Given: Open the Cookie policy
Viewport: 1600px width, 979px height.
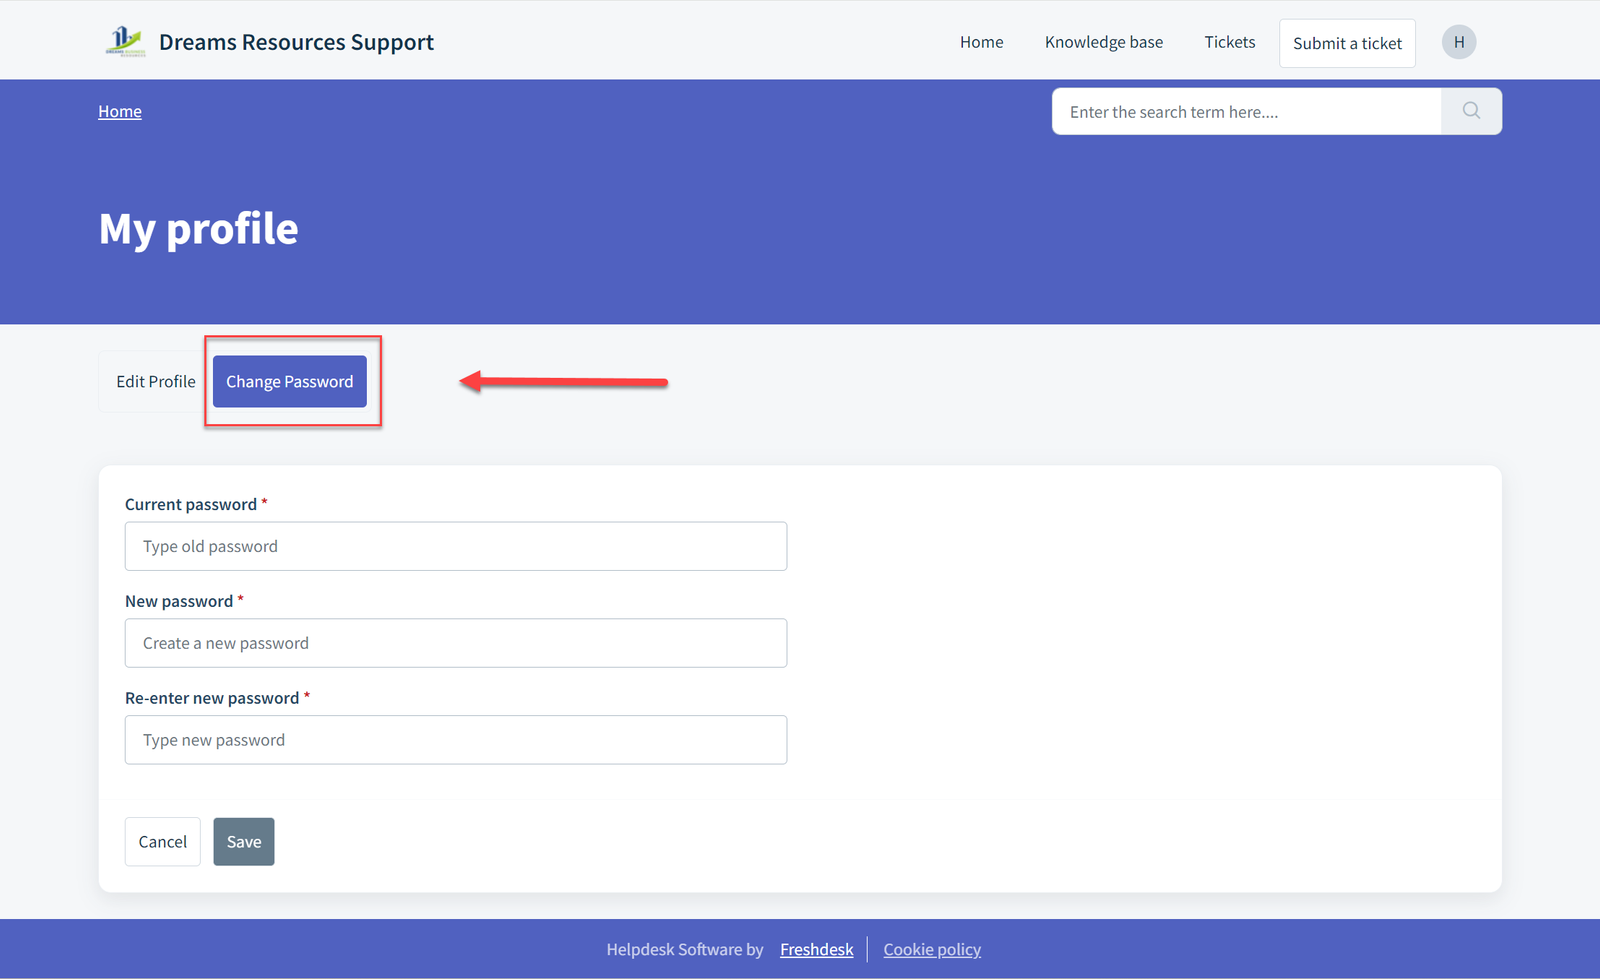Looking at the screenshot, I should pos(931,949).
